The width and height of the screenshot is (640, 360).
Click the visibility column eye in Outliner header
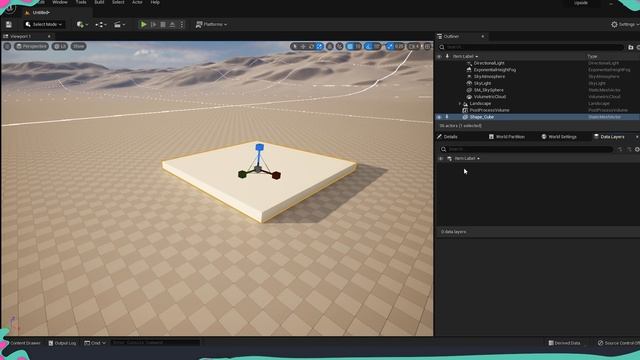[439, 56]
